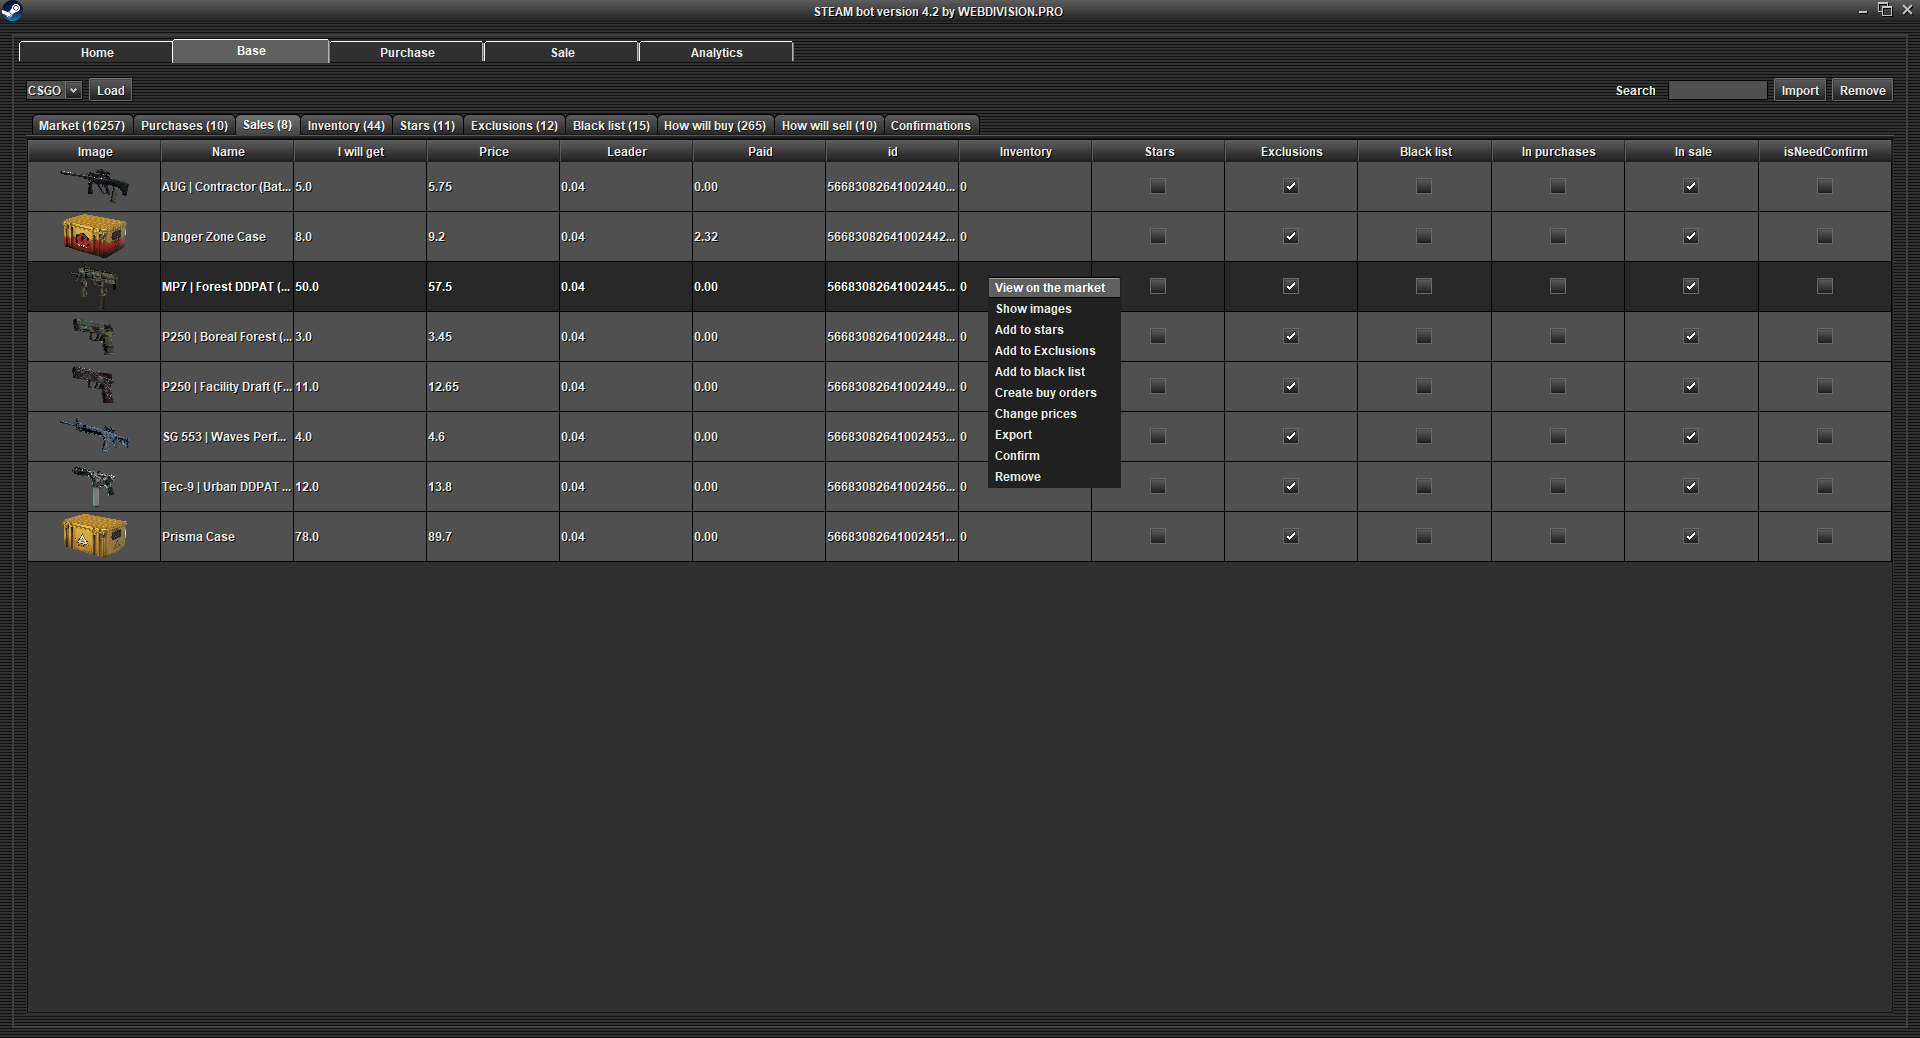Sort table by Name column header
The height and width of the screenshot is (1038, 1920).
click(227, 152)
